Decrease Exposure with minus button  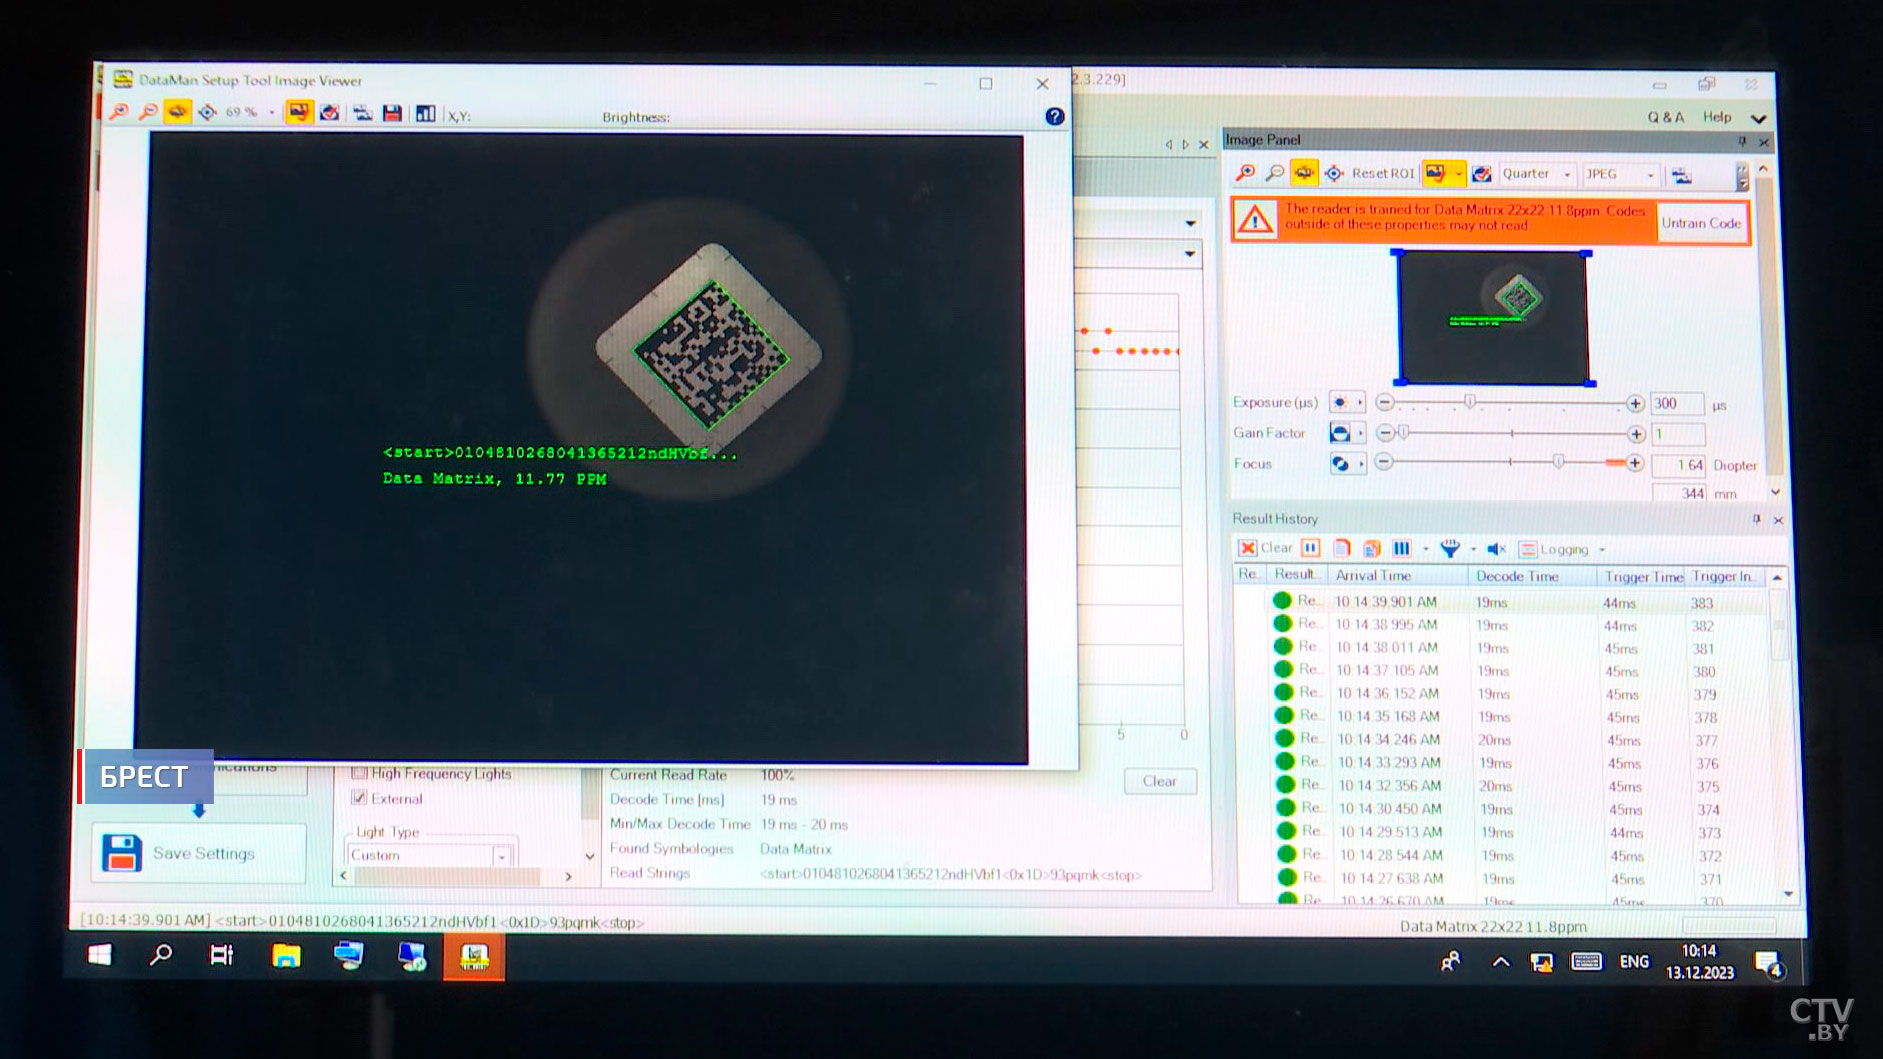[1384, 403]
